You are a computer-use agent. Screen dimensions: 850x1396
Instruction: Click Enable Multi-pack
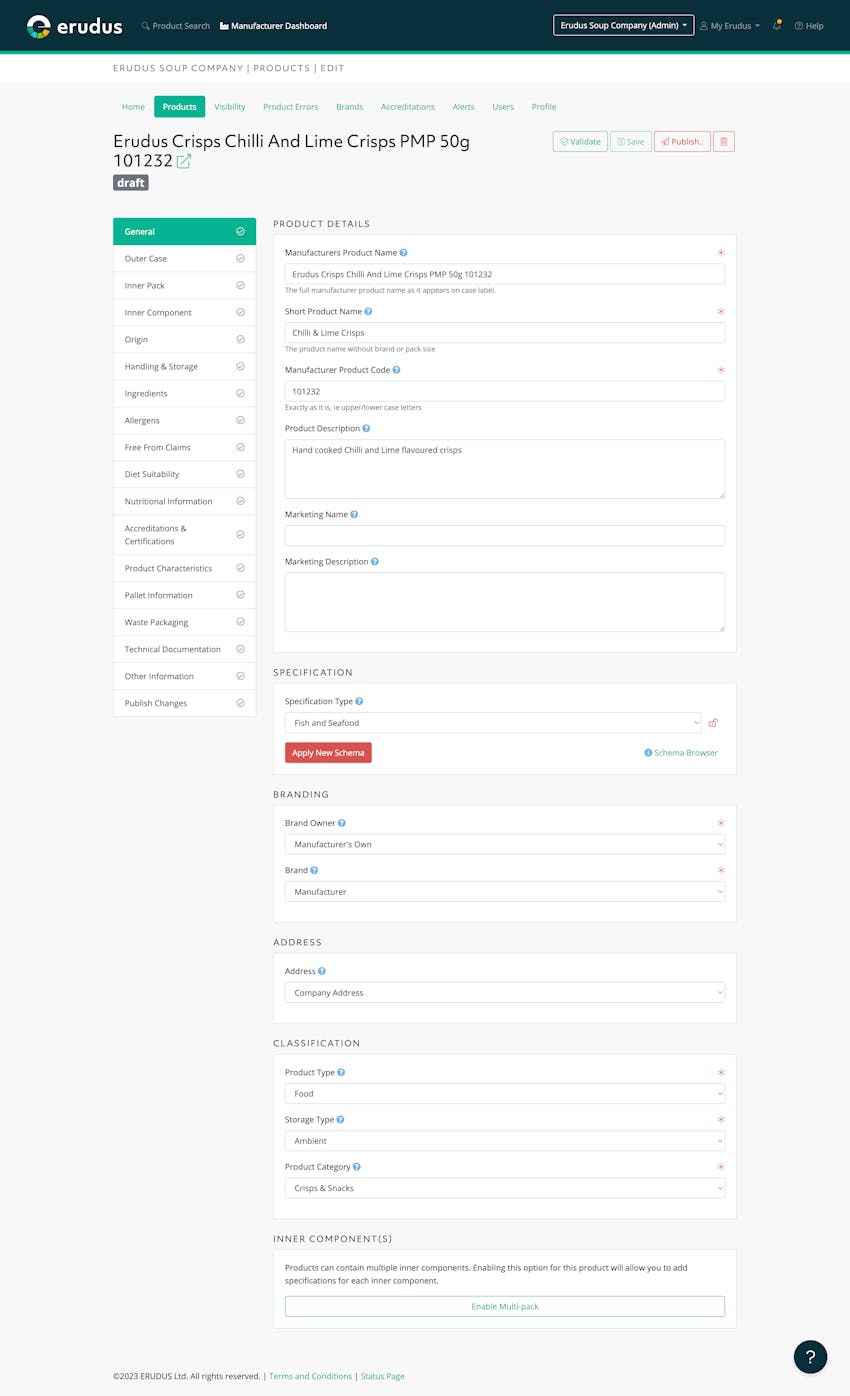pyautogui.click(x=505, y=1306)
